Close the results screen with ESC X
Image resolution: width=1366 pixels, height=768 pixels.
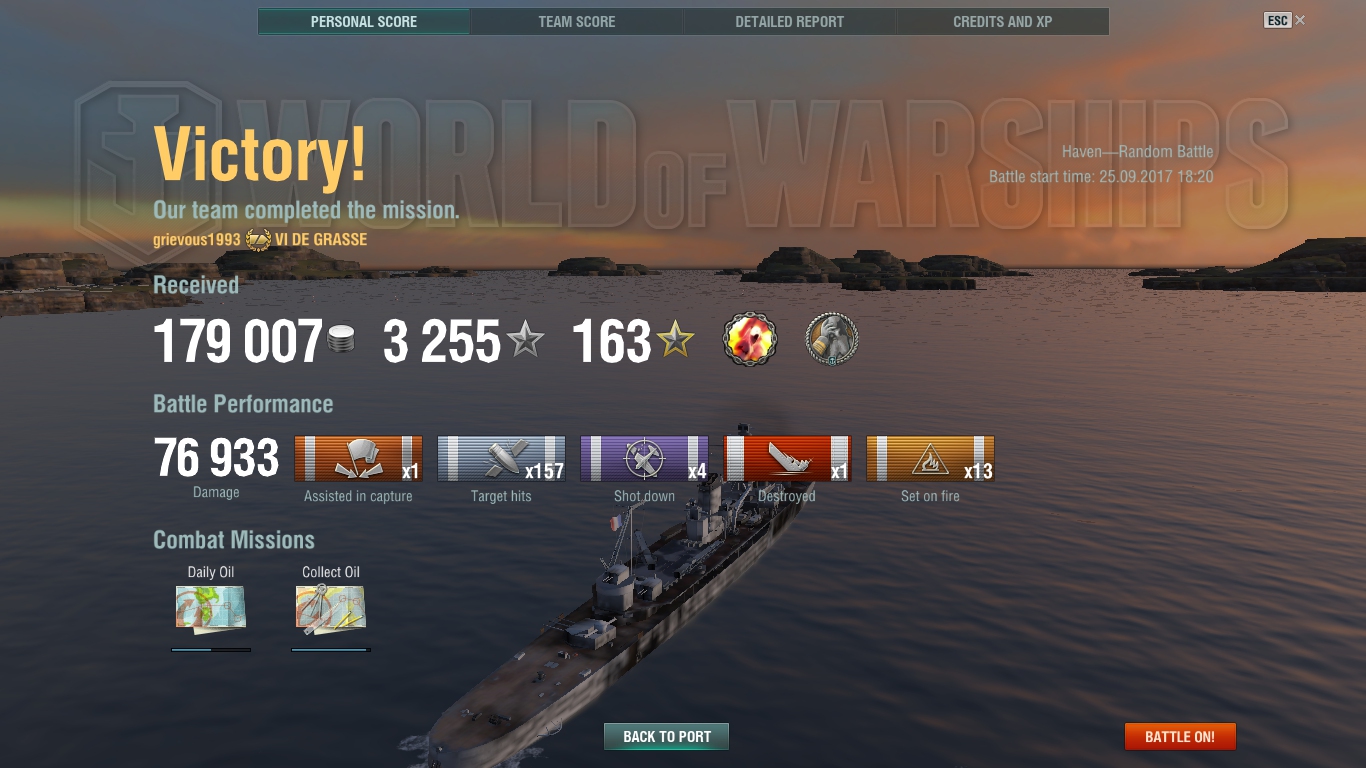tap(1285, 20)
